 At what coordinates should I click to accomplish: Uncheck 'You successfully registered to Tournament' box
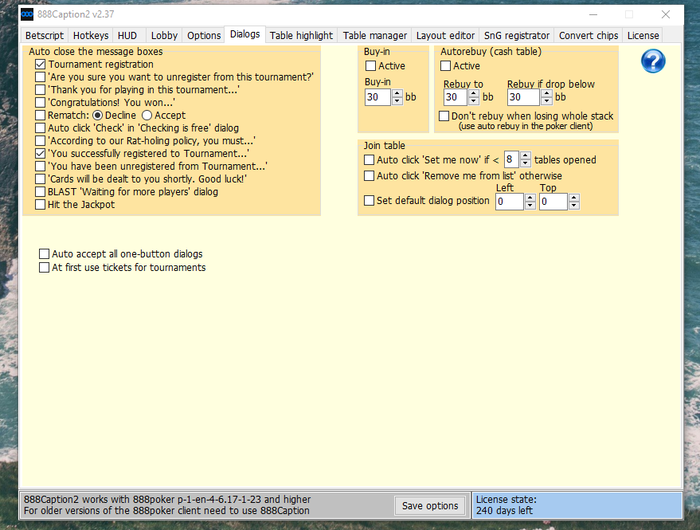point(40,154)
